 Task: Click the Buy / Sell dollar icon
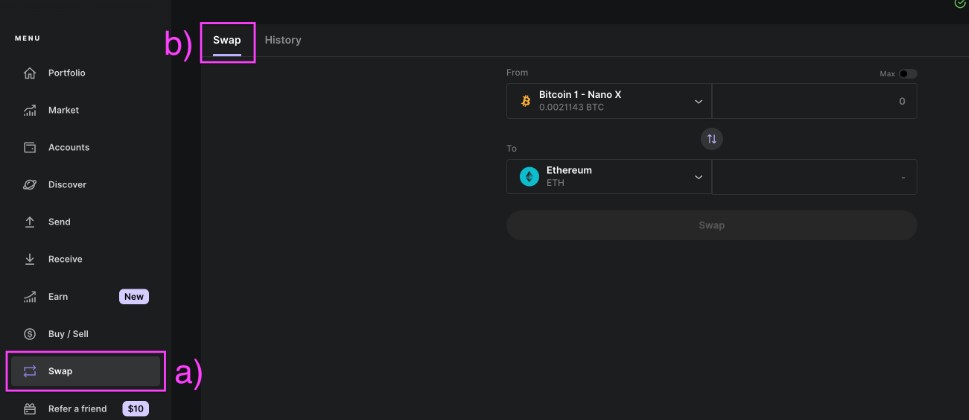click(x=30, y=334)
